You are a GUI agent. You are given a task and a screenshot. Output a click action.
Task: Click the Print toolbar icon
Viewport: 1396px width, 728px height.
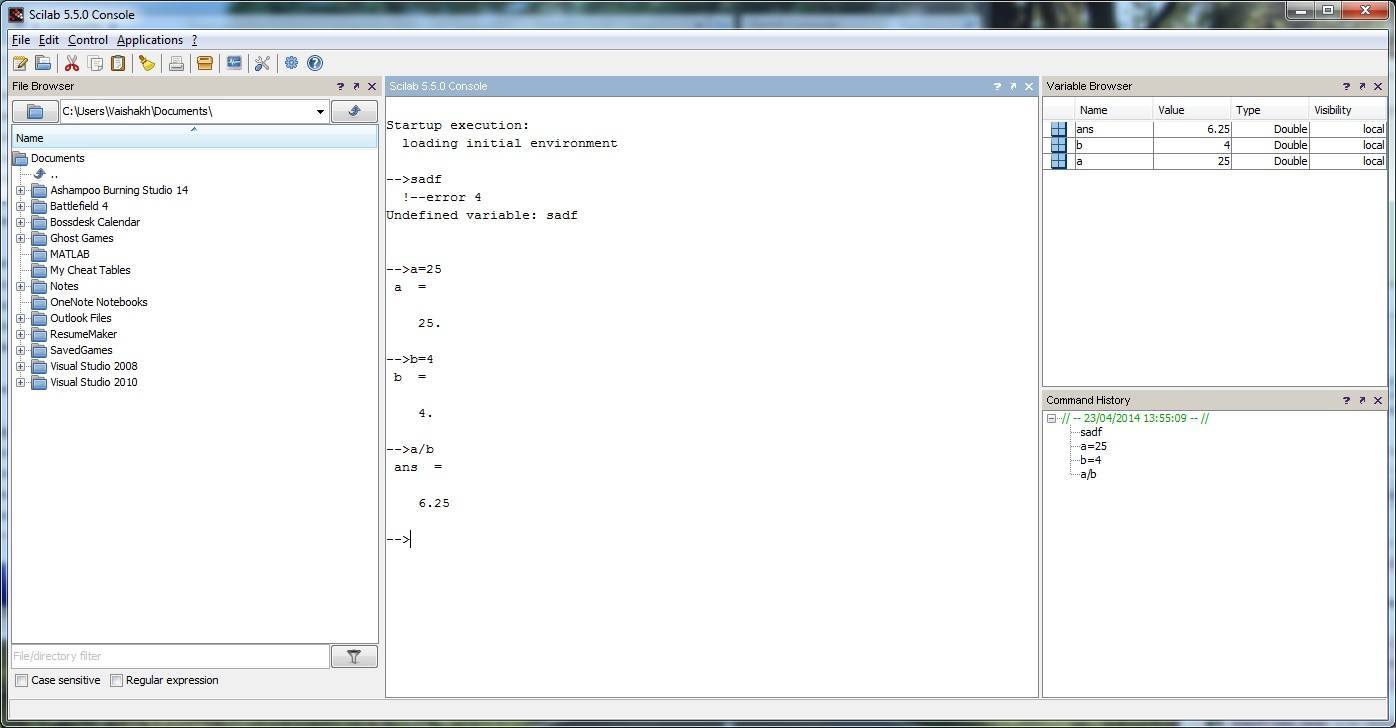coord(176,63)
